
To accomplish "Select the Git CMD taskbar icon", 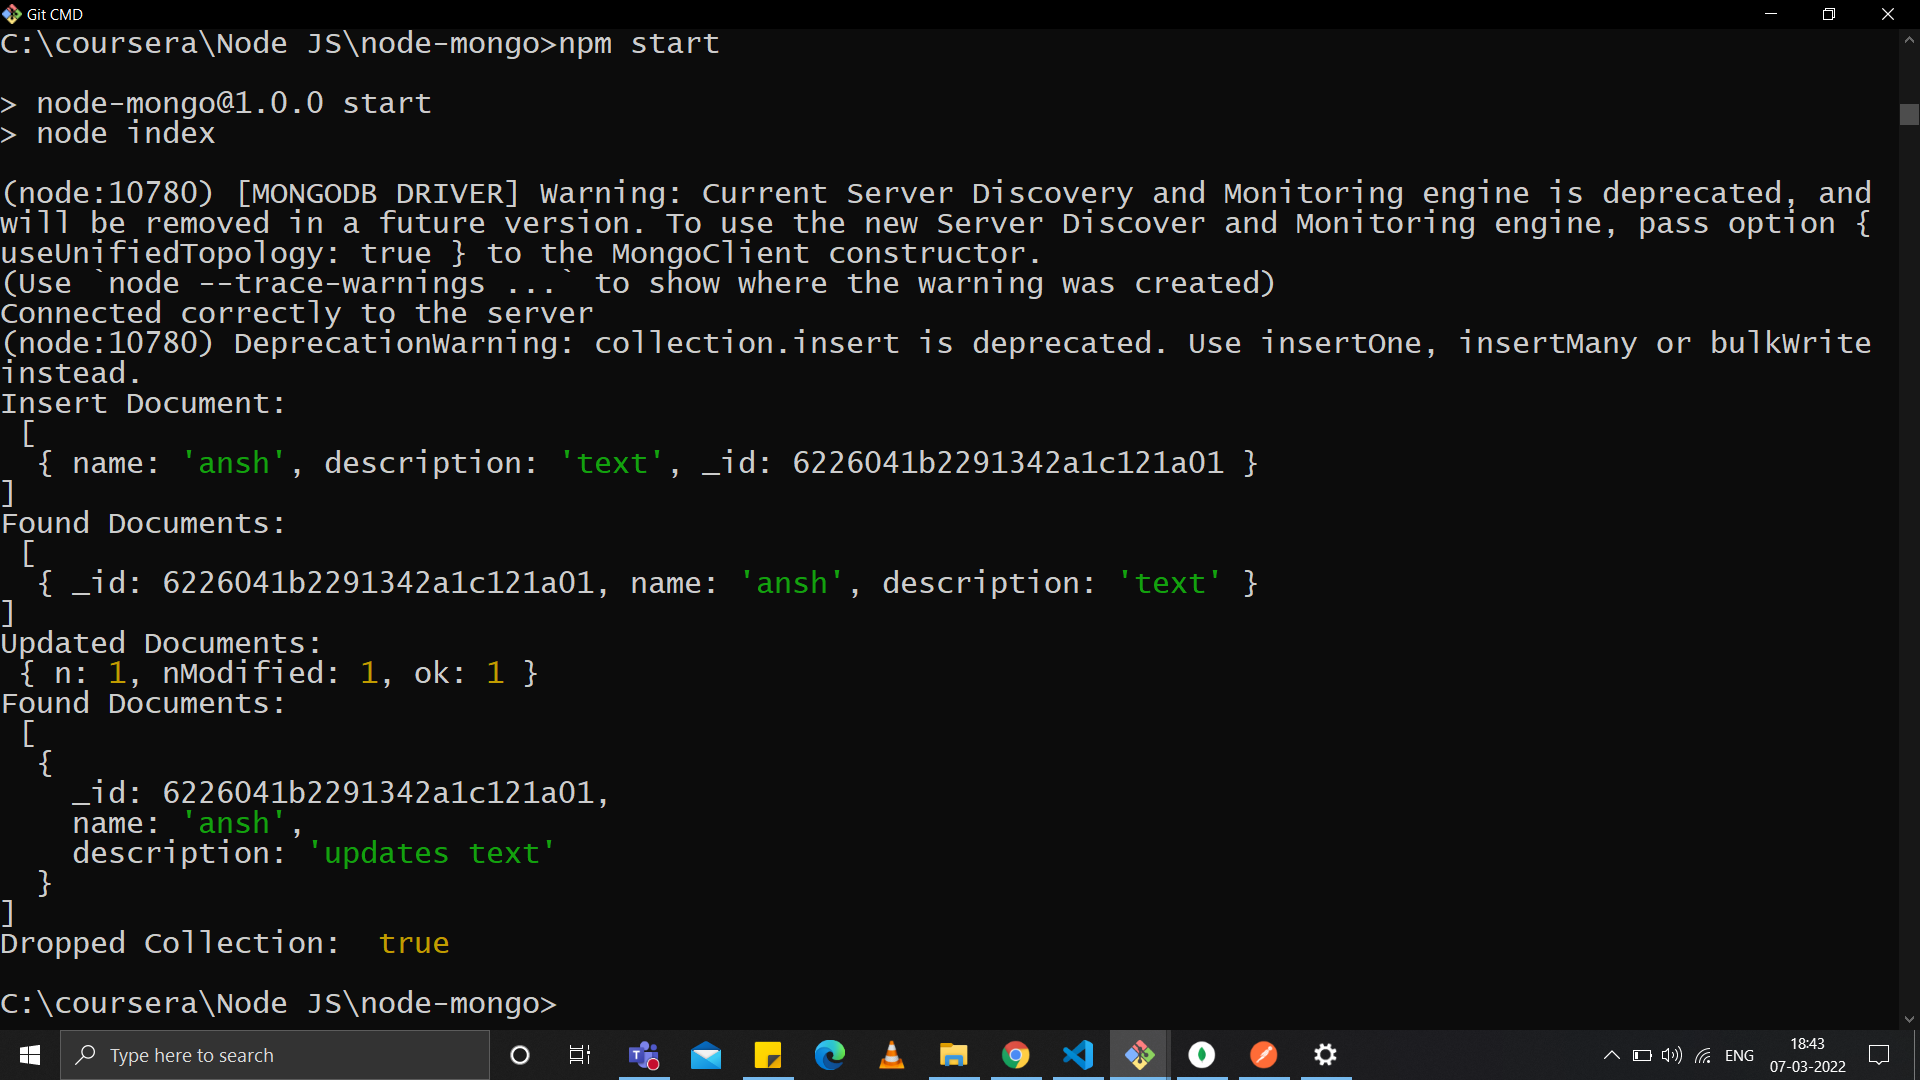I will tap(1140, 1055).
